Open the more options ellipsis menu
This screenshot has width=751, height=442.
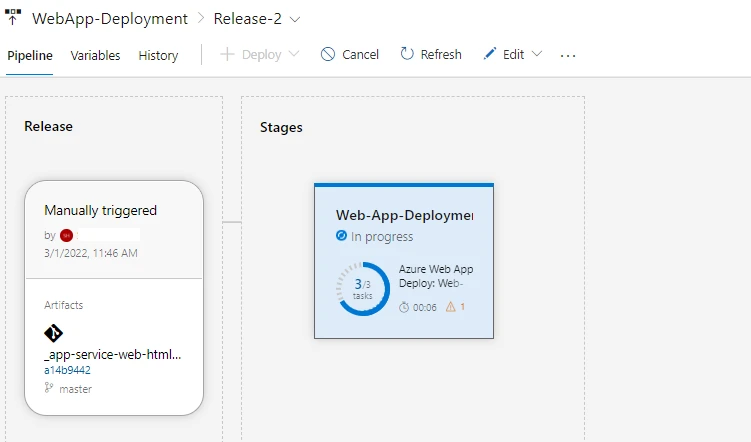click(568, 56)
